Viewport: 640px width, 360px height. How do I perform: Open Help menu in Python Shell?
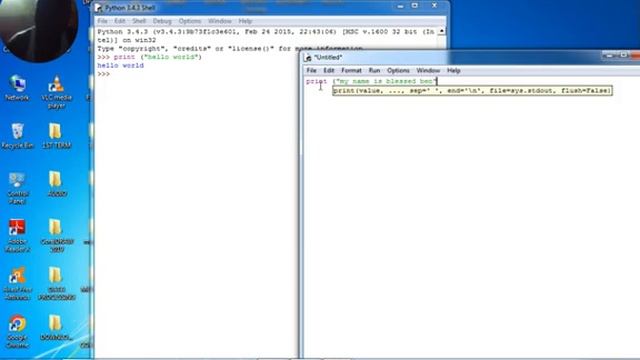tap(245, 21)
